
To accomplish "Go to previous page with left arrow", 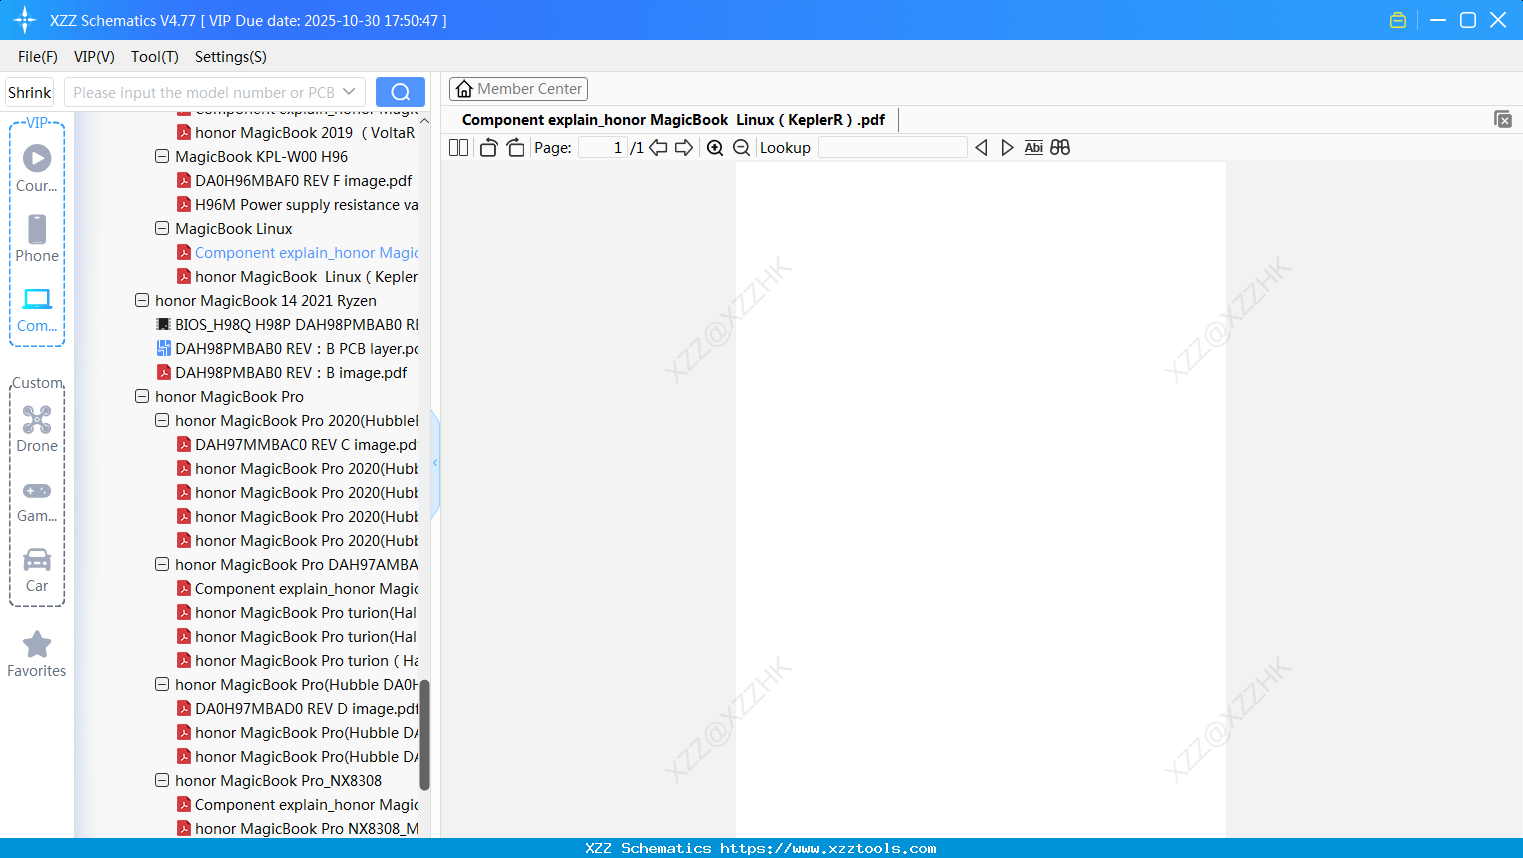I will [x=658, y=148].
